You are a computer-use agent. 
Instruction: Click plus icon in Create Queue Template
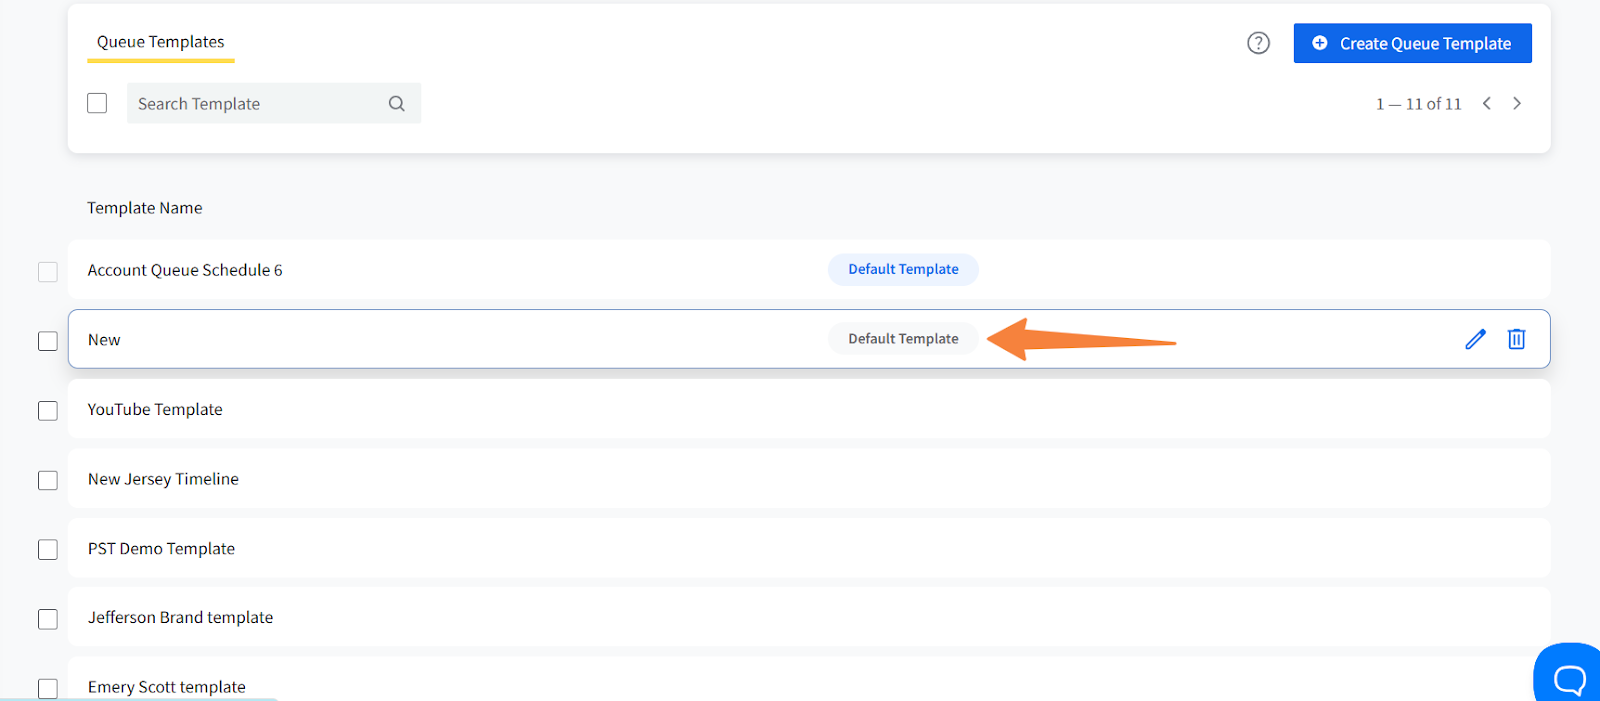click(1320, 43)
